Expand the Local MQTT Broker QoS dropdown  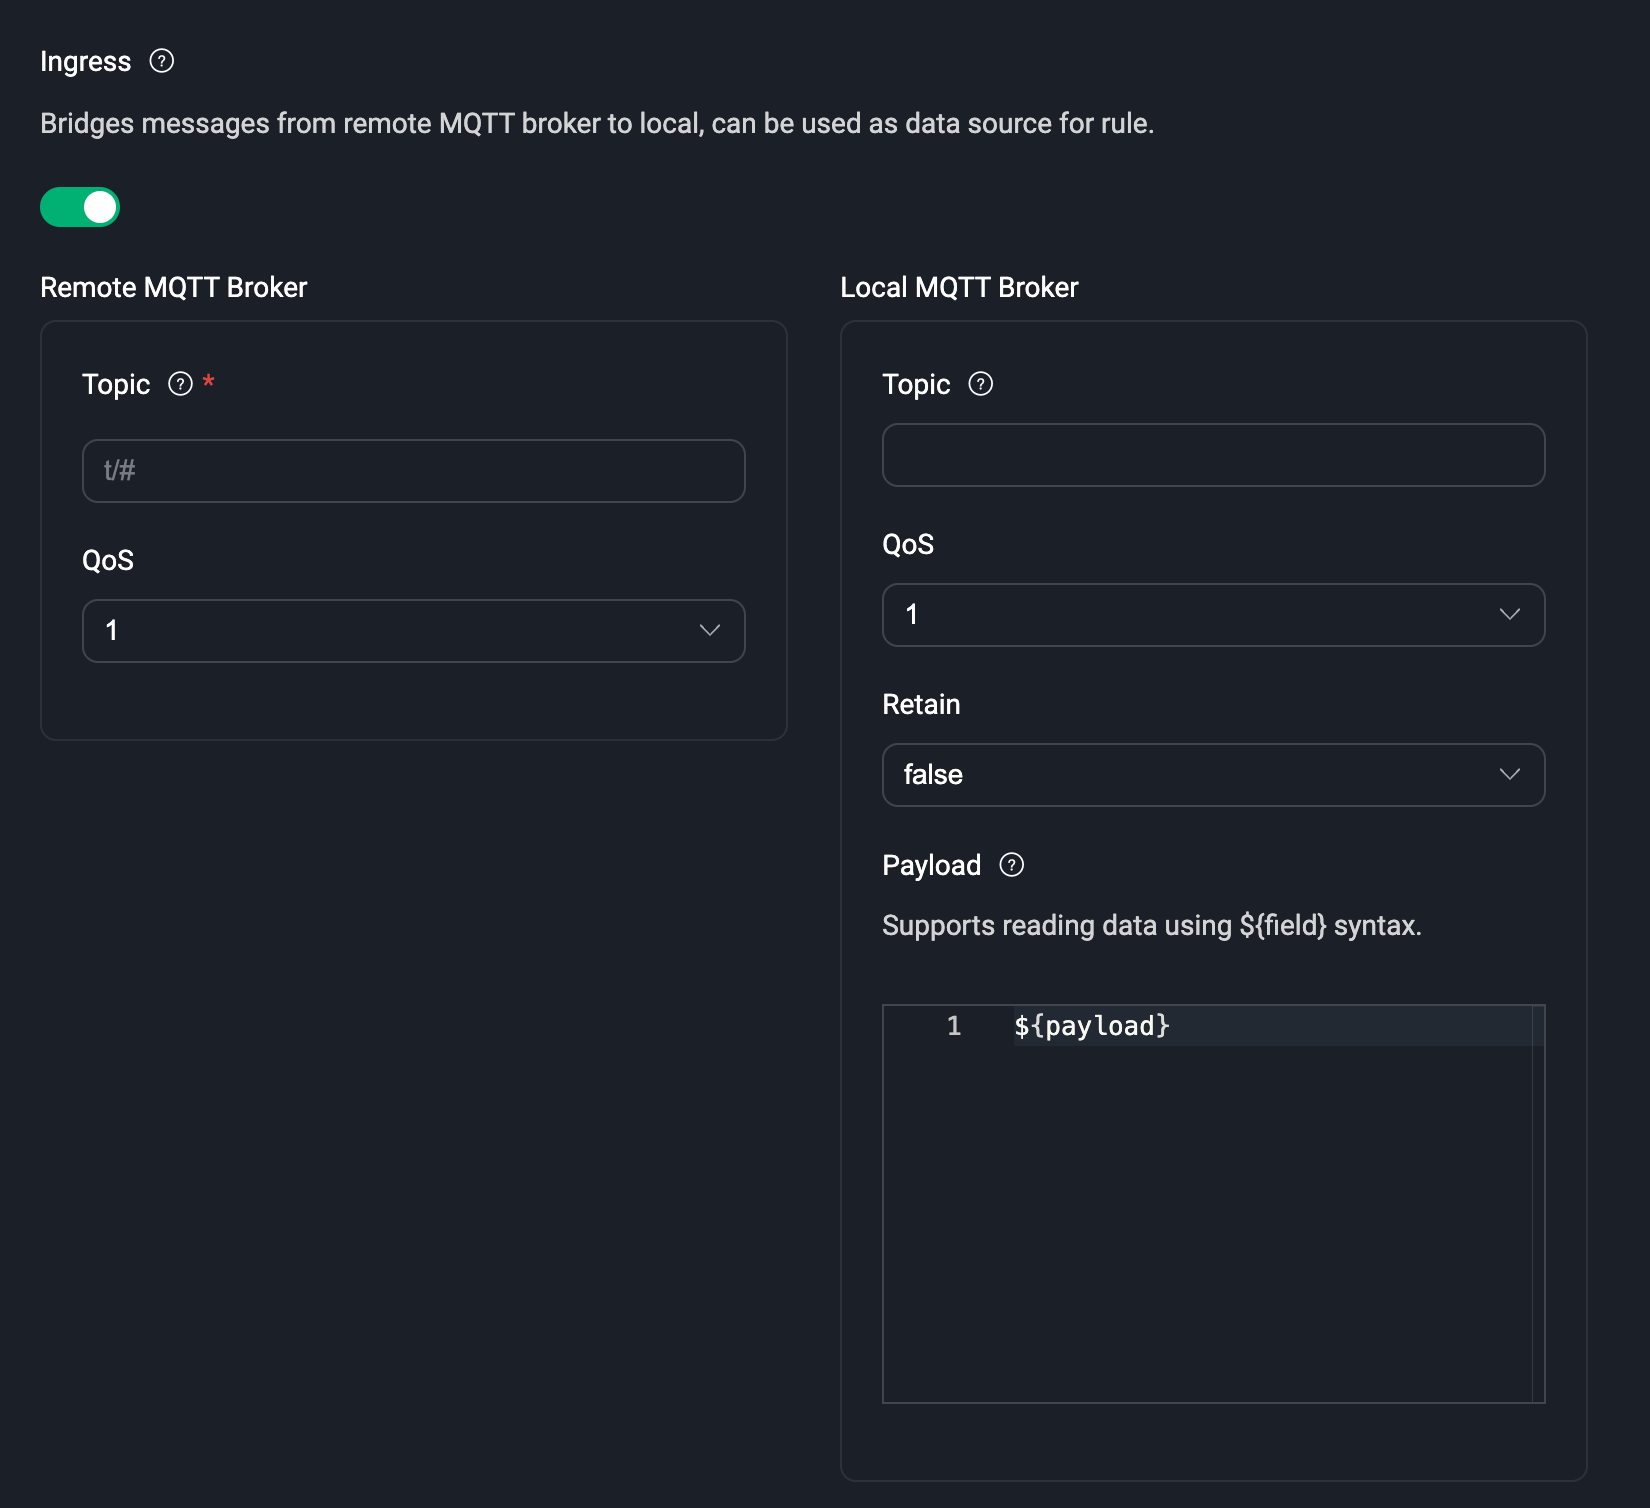[1200, 614]
